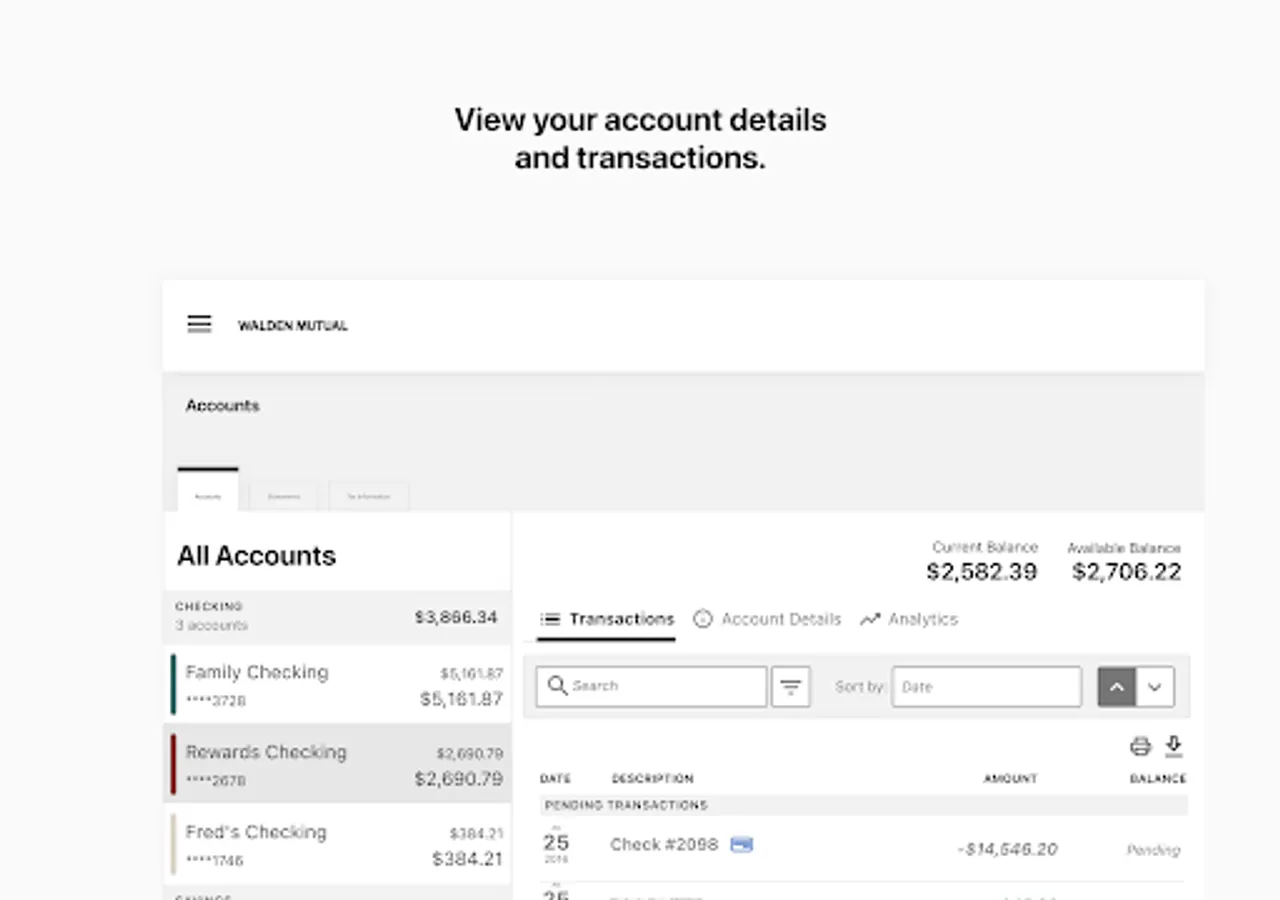Print the transaction list
1280x900 pixels.
click(1140, 746)
